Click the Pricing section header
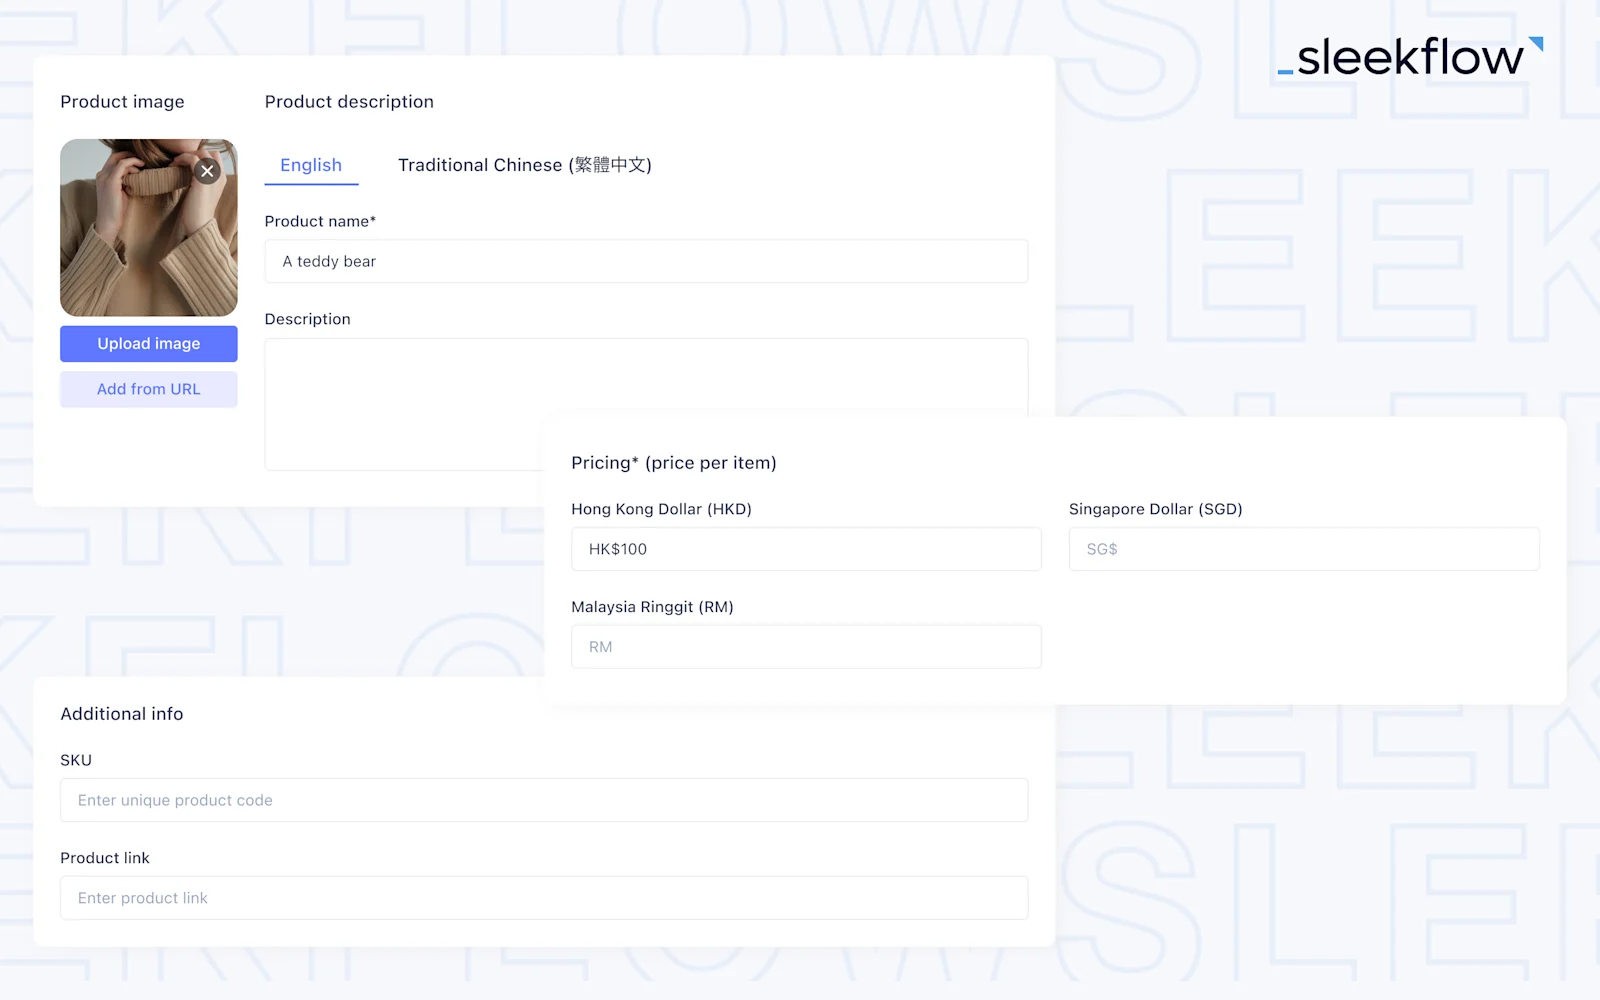Image resolution: width=1600 pixels, height=1000 pixels. click(674, 462)
